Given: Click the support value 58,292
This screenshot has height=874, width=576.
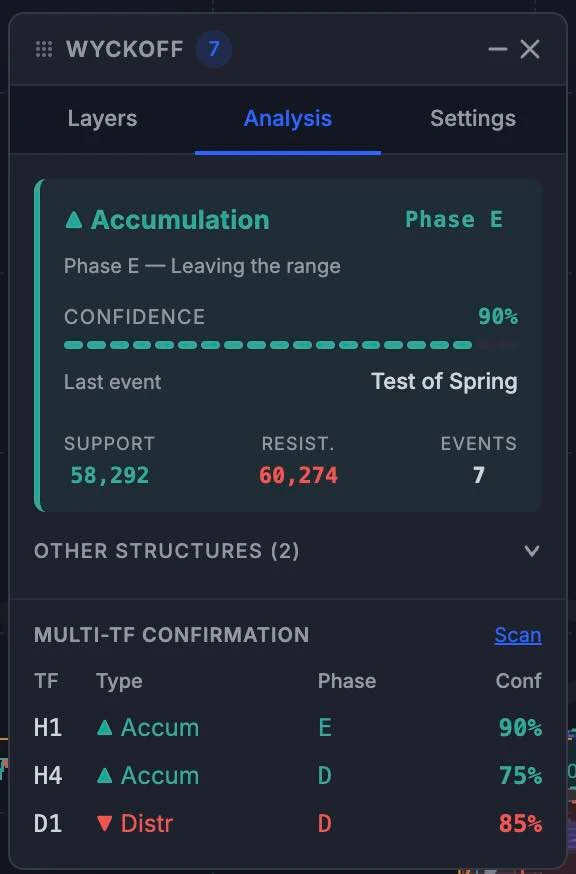Looking at the screenshot, I should coord(109,475).
